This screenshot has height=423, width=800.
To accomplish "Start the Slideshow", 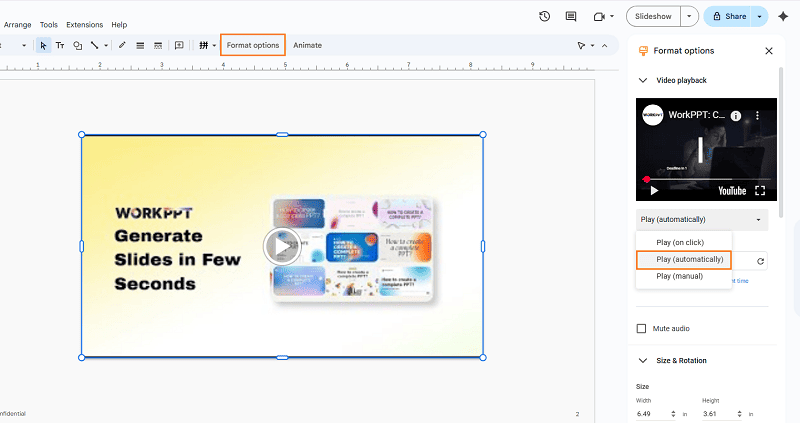I will click(x=653, y=16).
